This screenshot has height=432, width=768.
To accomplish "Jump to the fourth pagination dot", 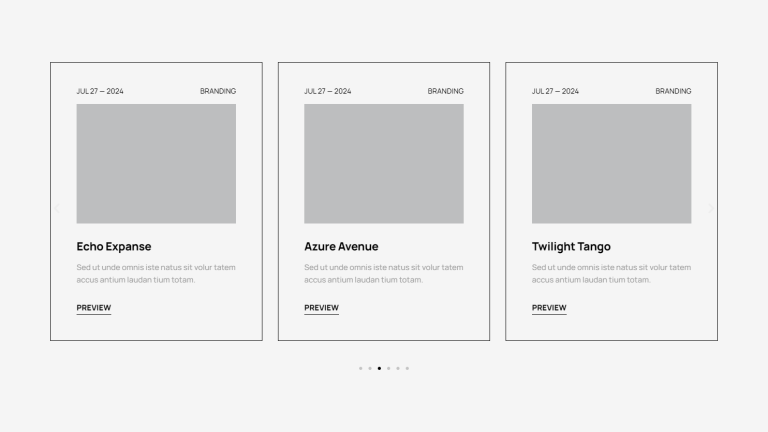I will (388, 368).
